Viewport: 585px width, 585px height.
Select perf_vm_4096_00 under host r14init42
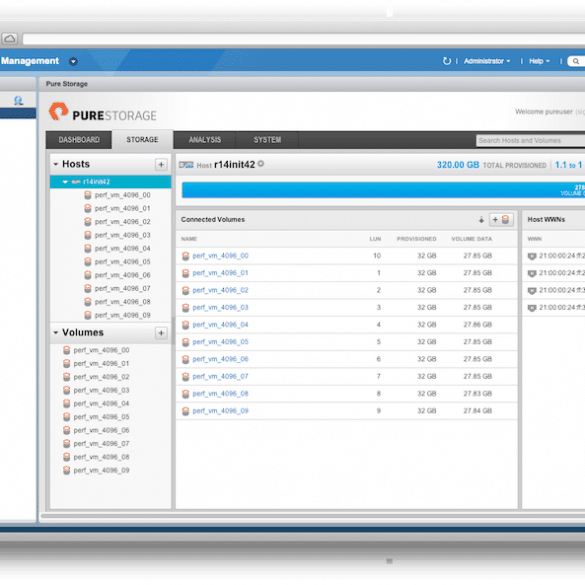(122, 195)
